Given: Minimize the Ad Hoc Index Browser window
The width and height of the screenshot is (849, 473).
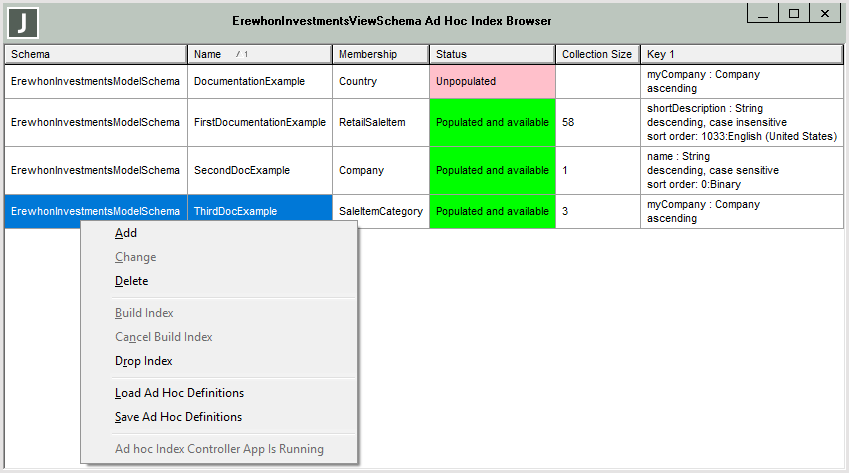Looking at the screenshot, I should point(764,14).
